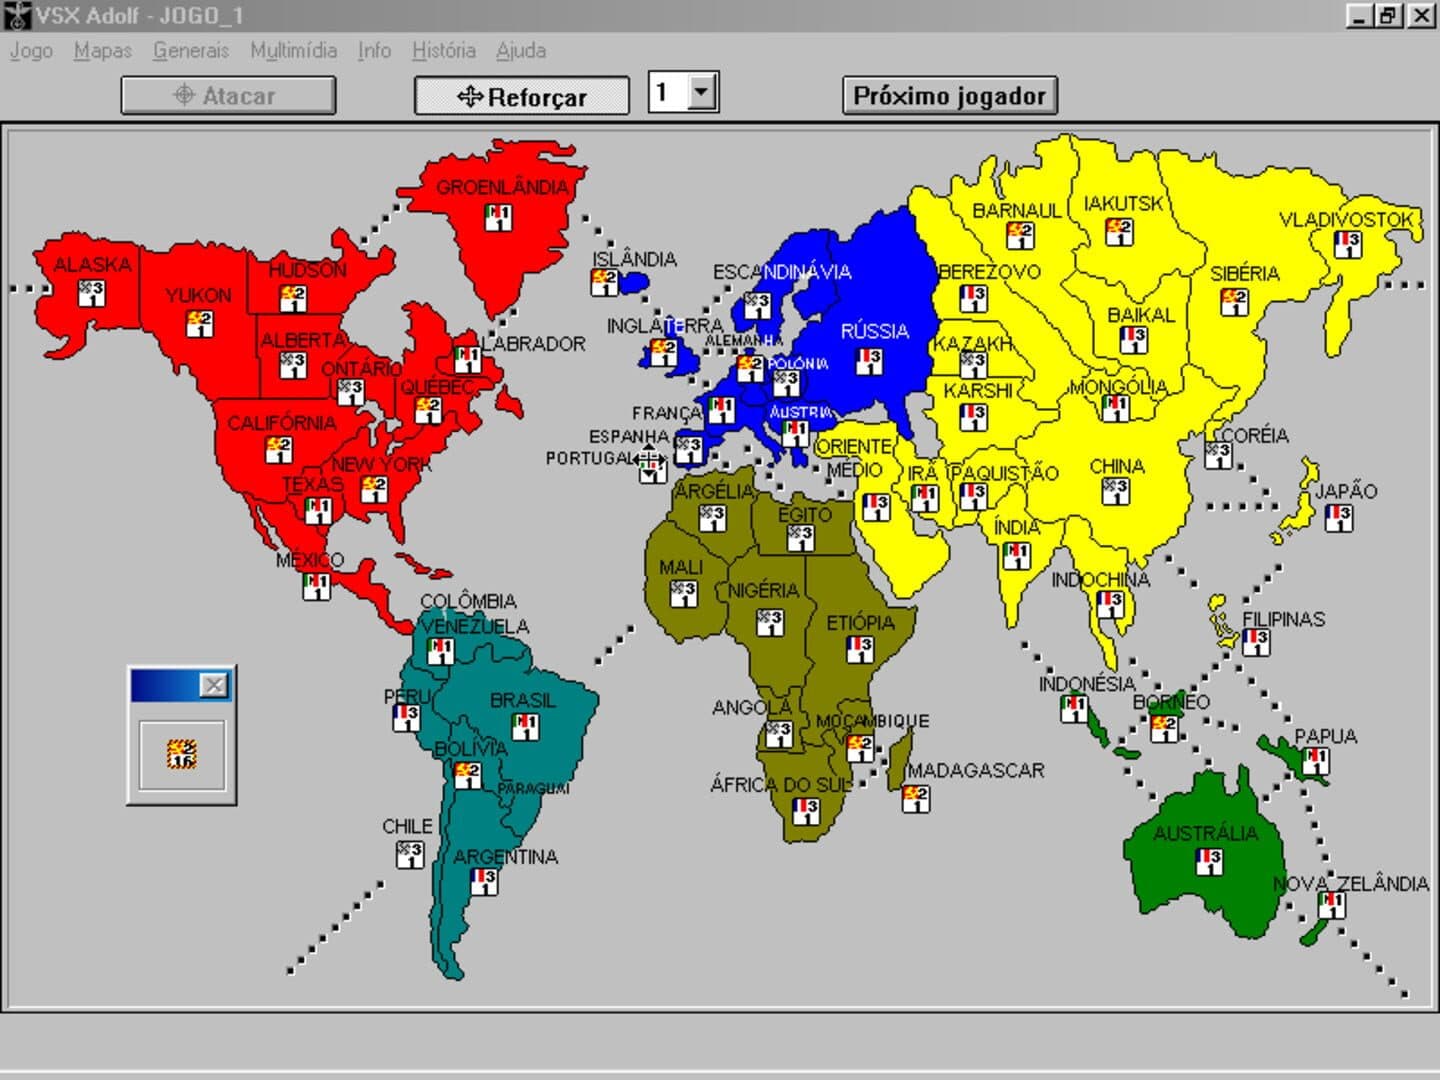Click Próximo jogador button
The height and width of the screenshot is (1080, 1440).
pyautogui.click(x=949, y=96)
